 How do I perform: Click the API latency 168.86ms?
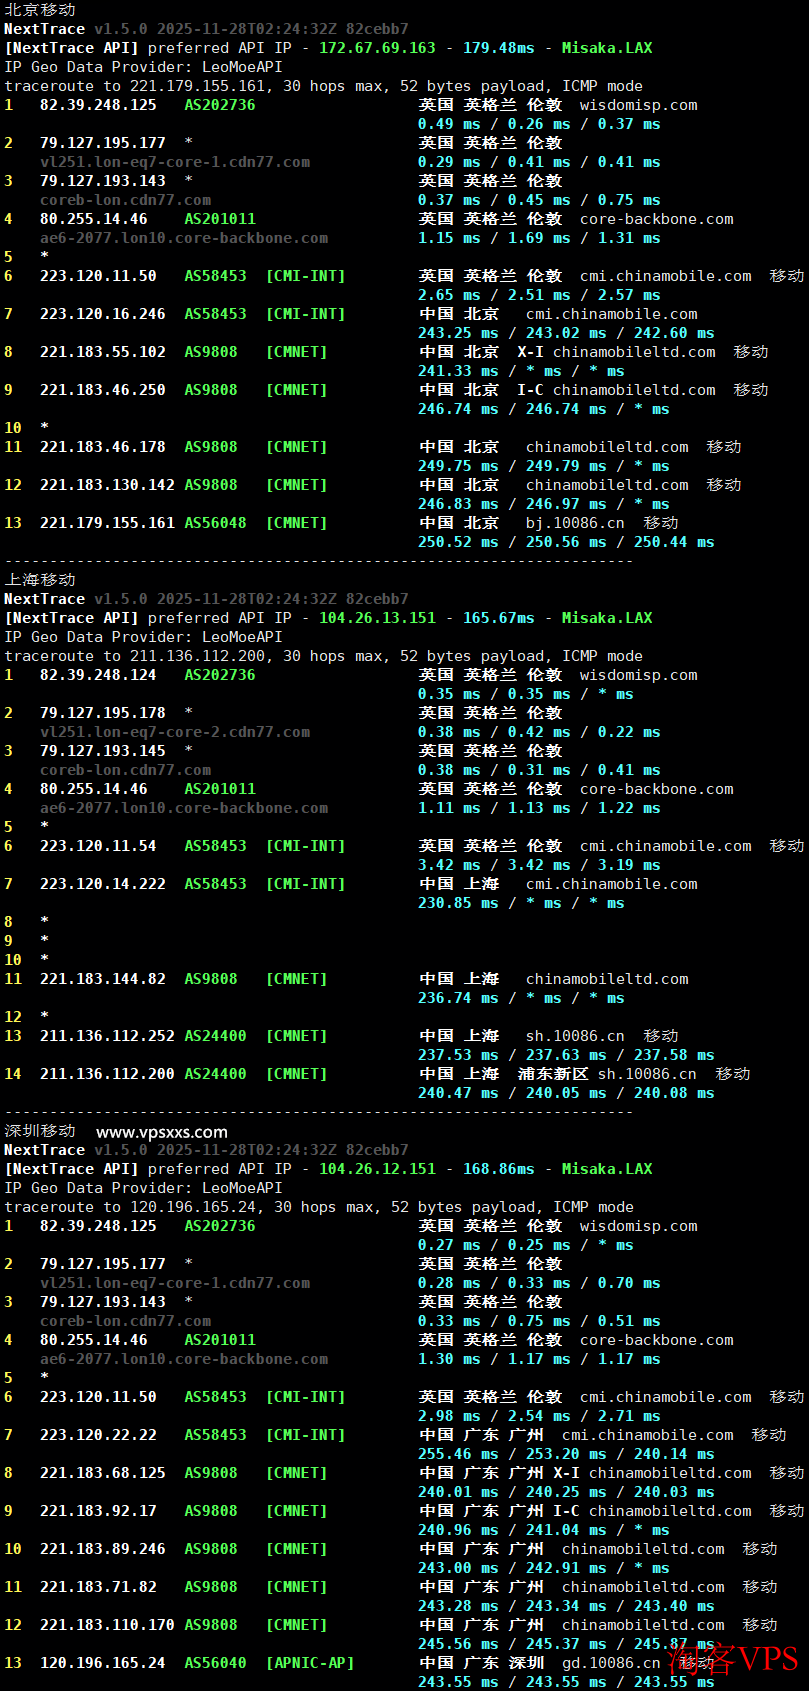point(498,1169)
